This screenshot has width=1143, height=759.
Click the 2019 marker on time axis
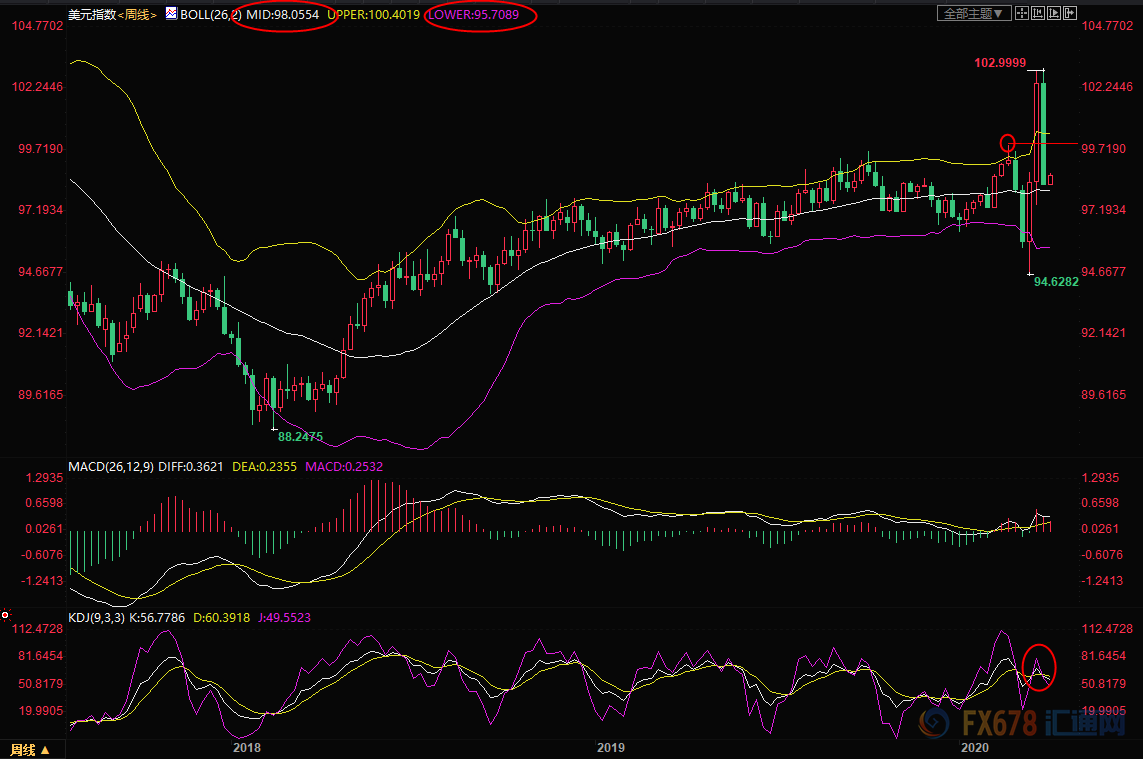[x=610, y=747]
